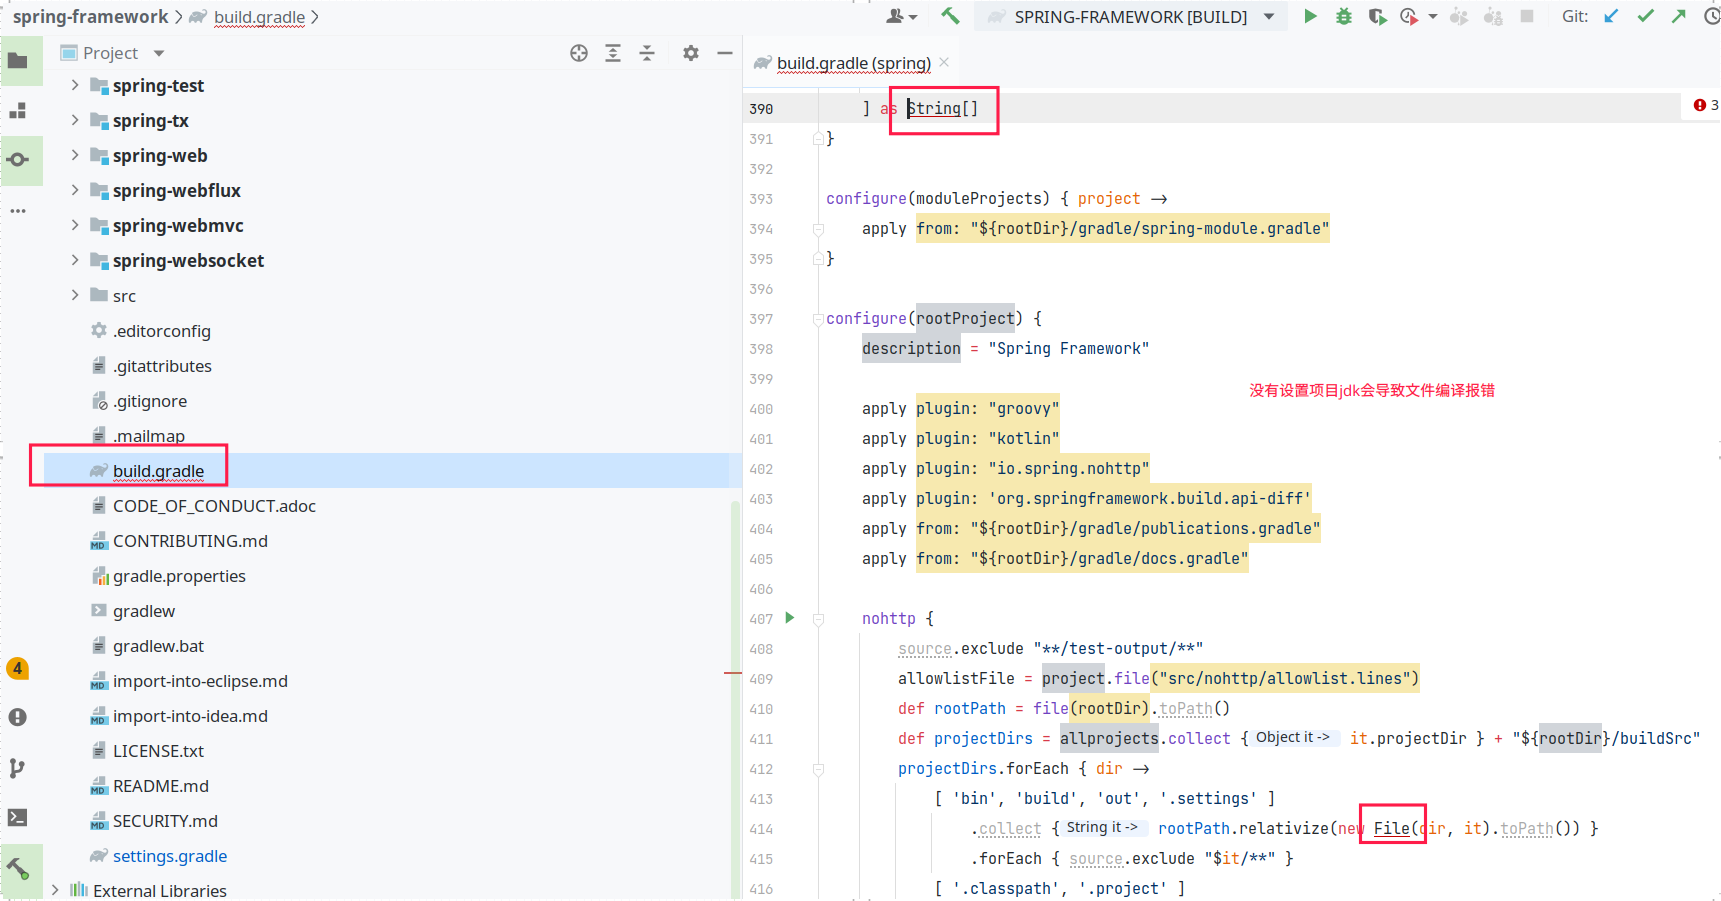This screenshot has width=1721, height=901.
Task: Open the Structure tool window sidebar icon
Action: (x=18, y=111)
